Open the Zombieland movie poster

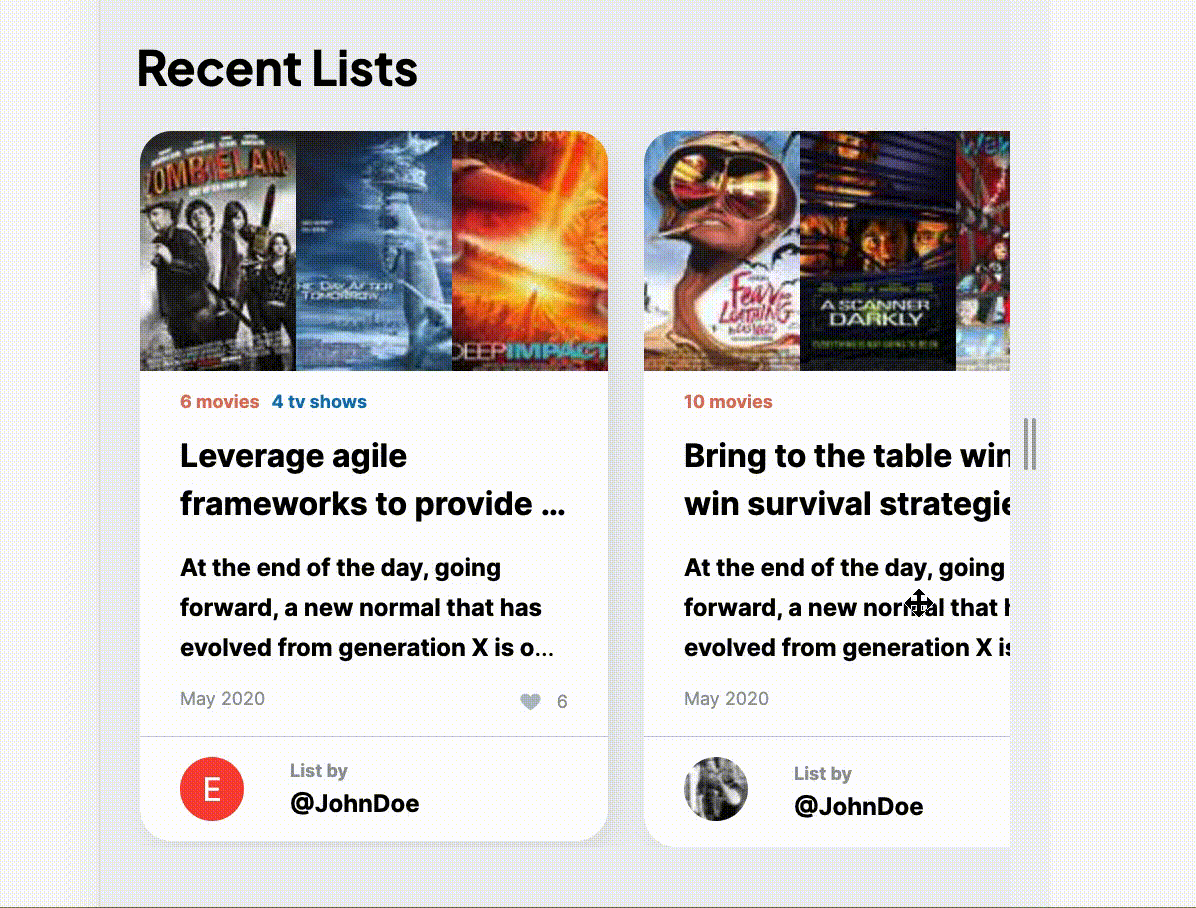point(218,251)
